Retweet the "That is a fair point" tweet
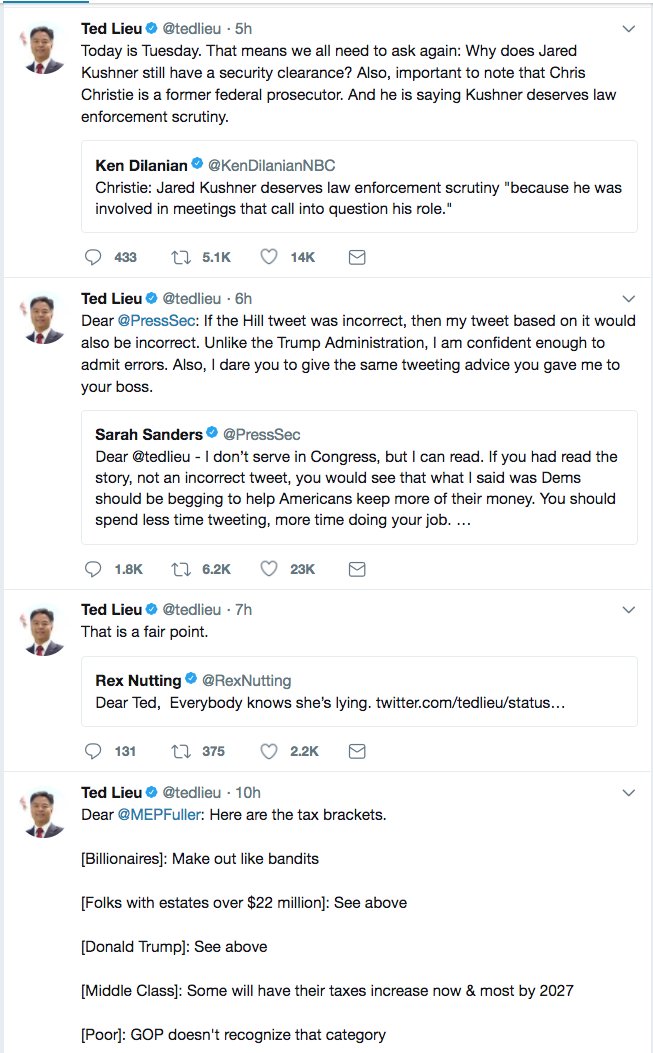 pos(182,751)
